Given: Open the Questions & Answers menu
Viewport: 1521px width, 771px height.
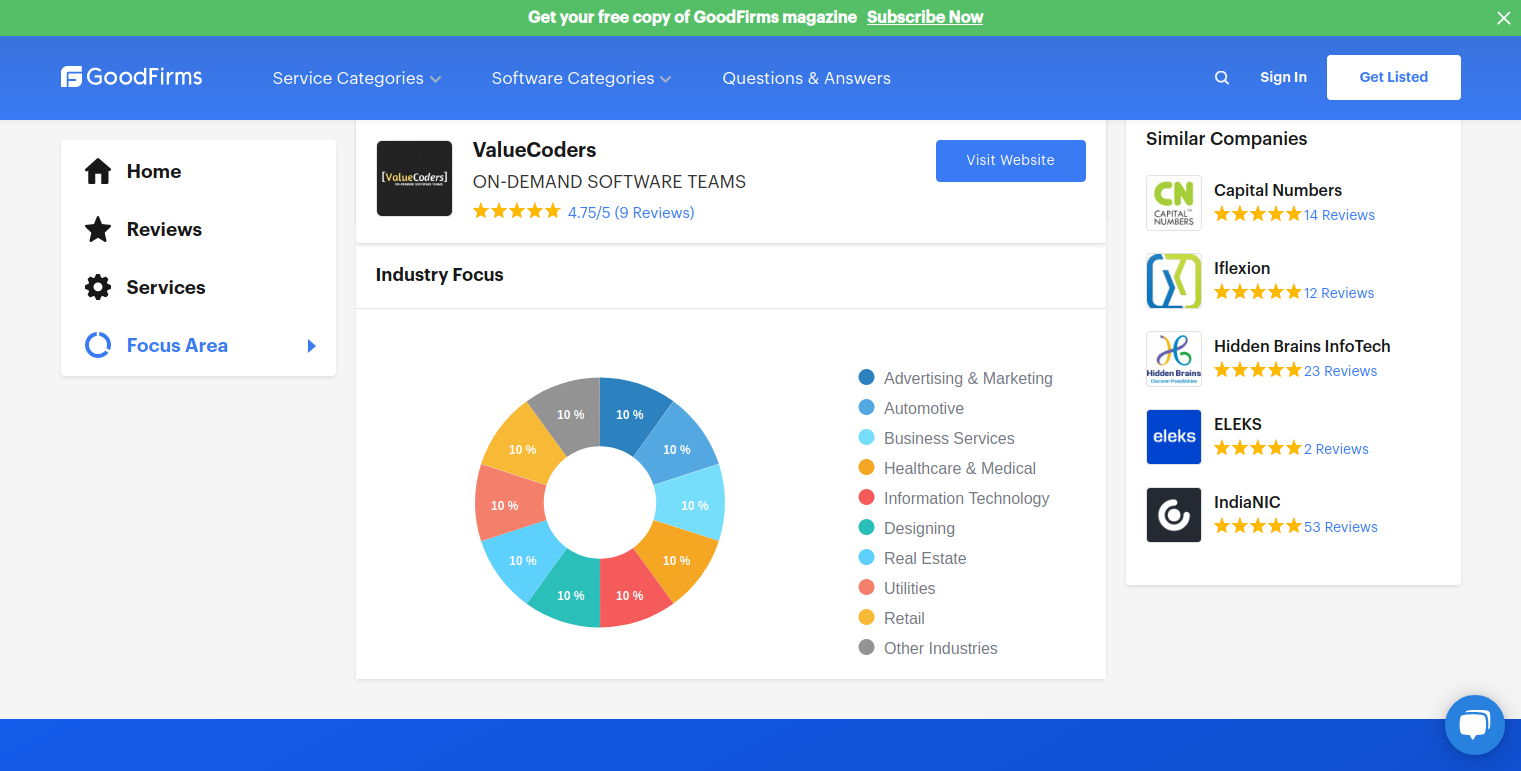Looking at the screenshot, I should coord(806,78).
